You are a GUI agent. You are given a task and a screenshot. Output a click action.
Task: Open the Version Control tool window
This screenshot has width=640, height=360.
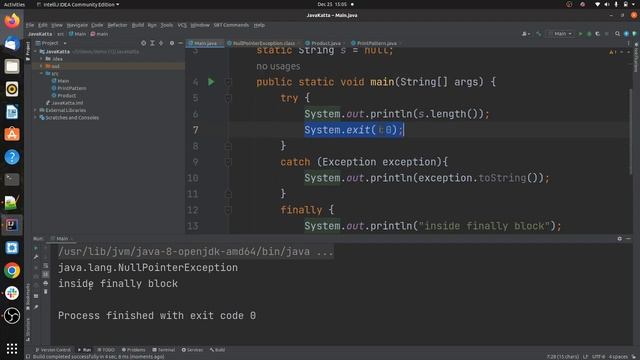click(53, 350)
